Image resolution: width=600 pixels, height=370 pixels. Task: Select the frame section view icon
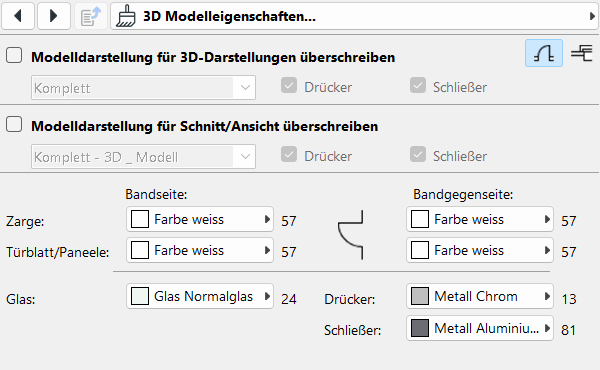pyautogui.click(x=582, y=53)
